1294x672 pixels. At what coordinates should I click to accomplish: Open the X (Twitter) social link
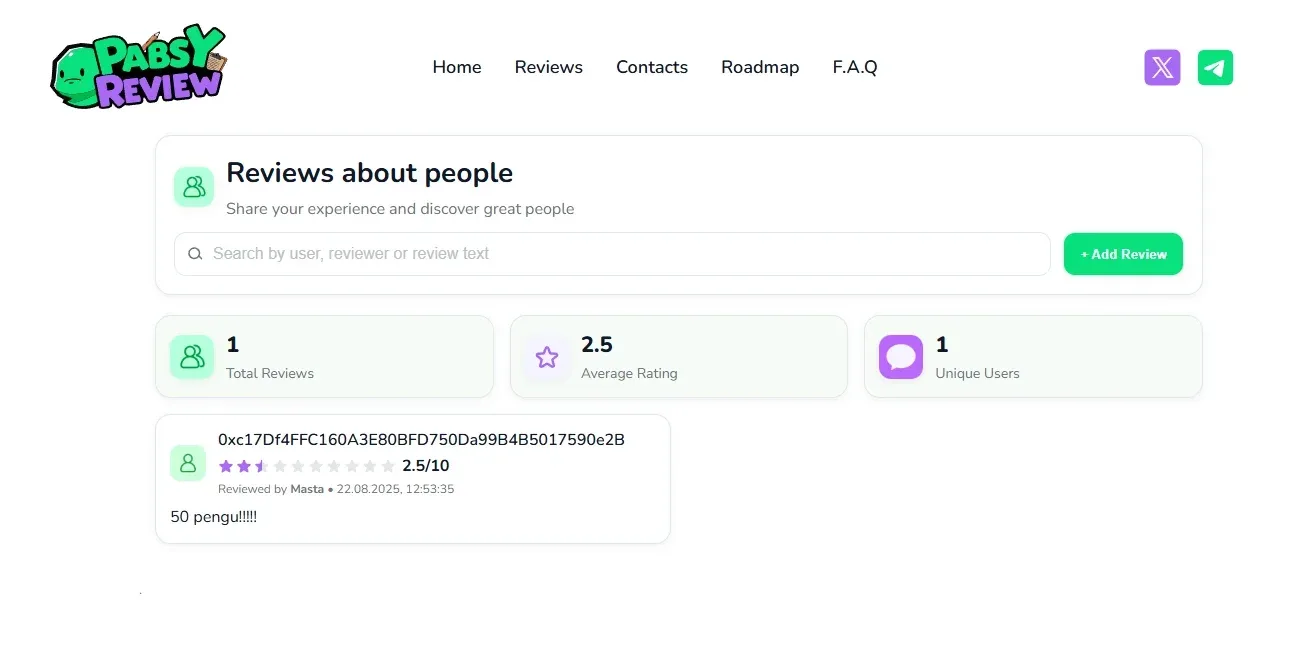tap(1162, 67)
